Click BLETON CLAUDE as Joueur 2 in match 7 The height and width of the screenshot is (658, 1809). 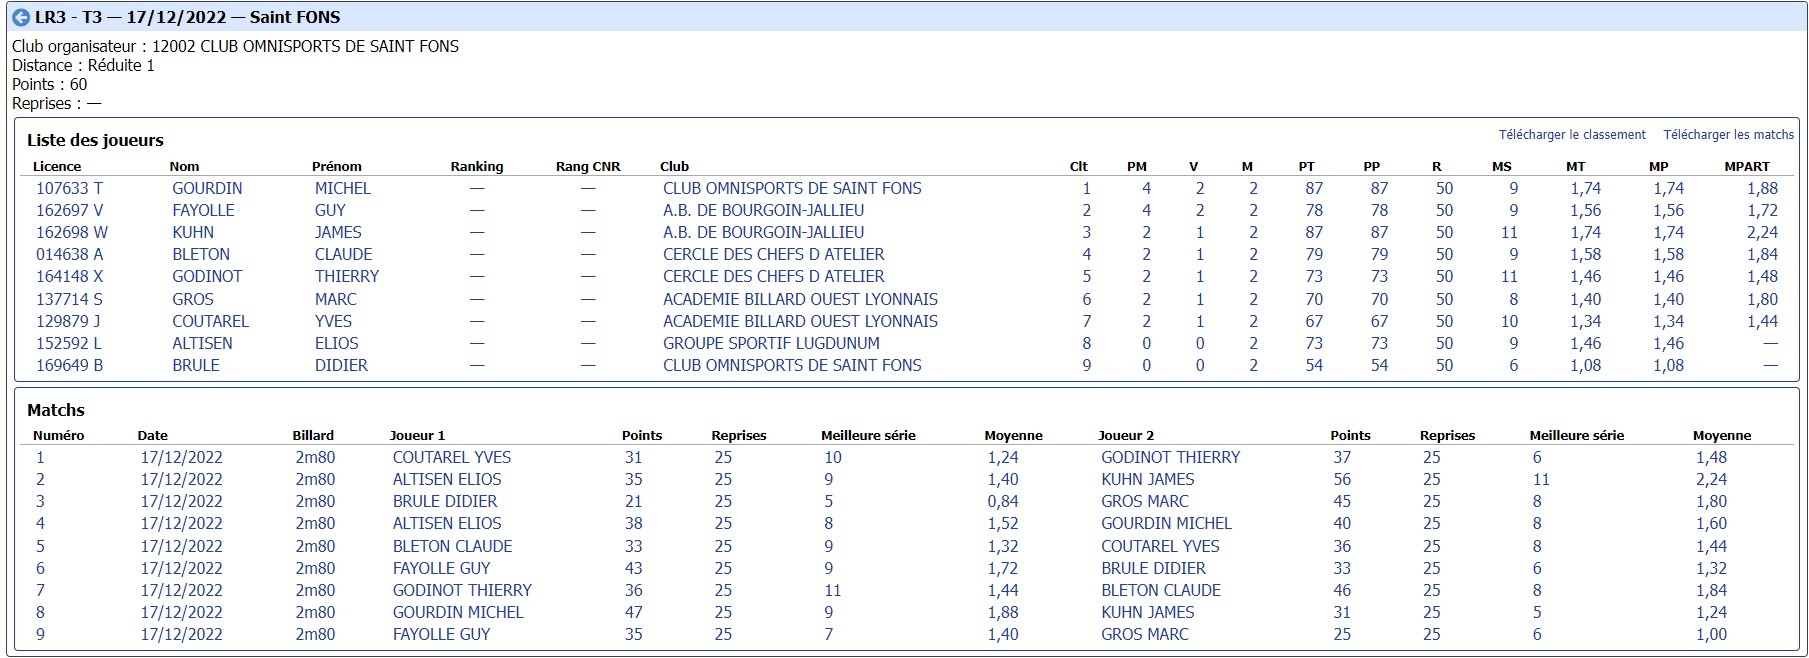(x=1160, y=590)
